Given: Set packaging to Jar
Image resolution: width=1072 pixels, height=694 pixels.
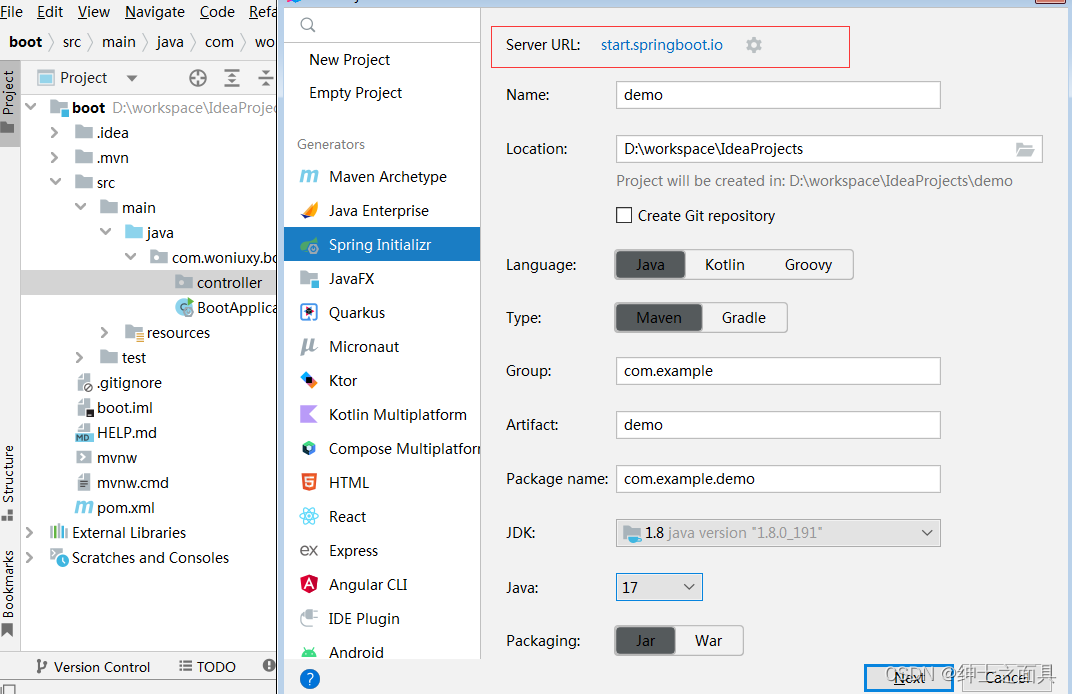Looking at the screenshot, I should click(x=645, y=641).
